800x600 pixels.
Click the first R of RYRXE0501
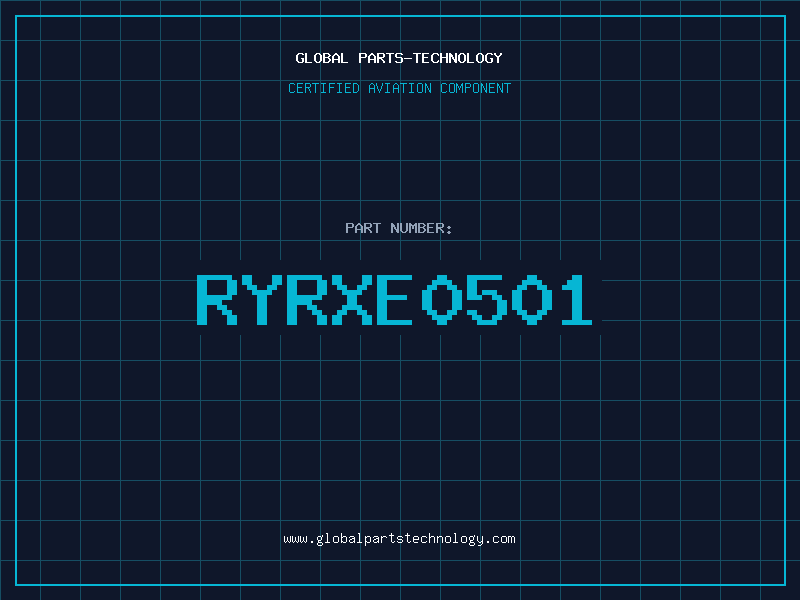(x=217, y=299)
